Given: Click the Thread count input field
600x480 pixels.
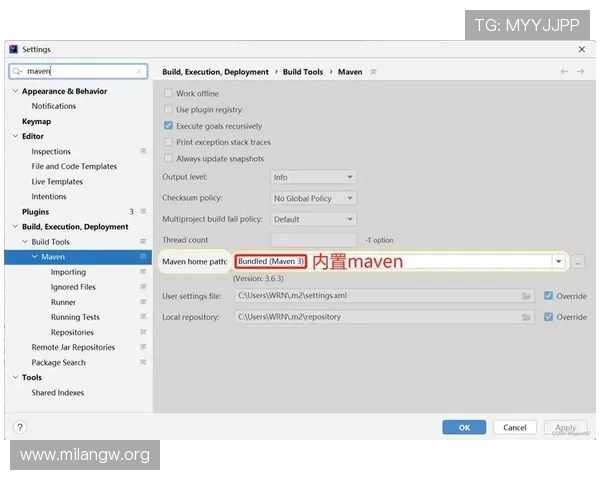Looking at the screenshot, I should coord(313,240).
